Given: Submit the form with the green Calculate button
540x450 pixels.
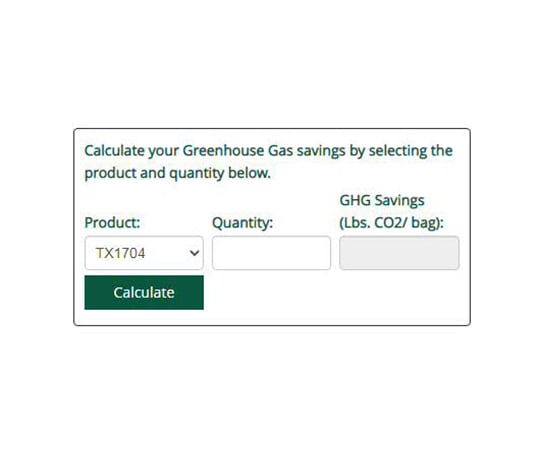Looking at the screenshot, I should 144,293.
